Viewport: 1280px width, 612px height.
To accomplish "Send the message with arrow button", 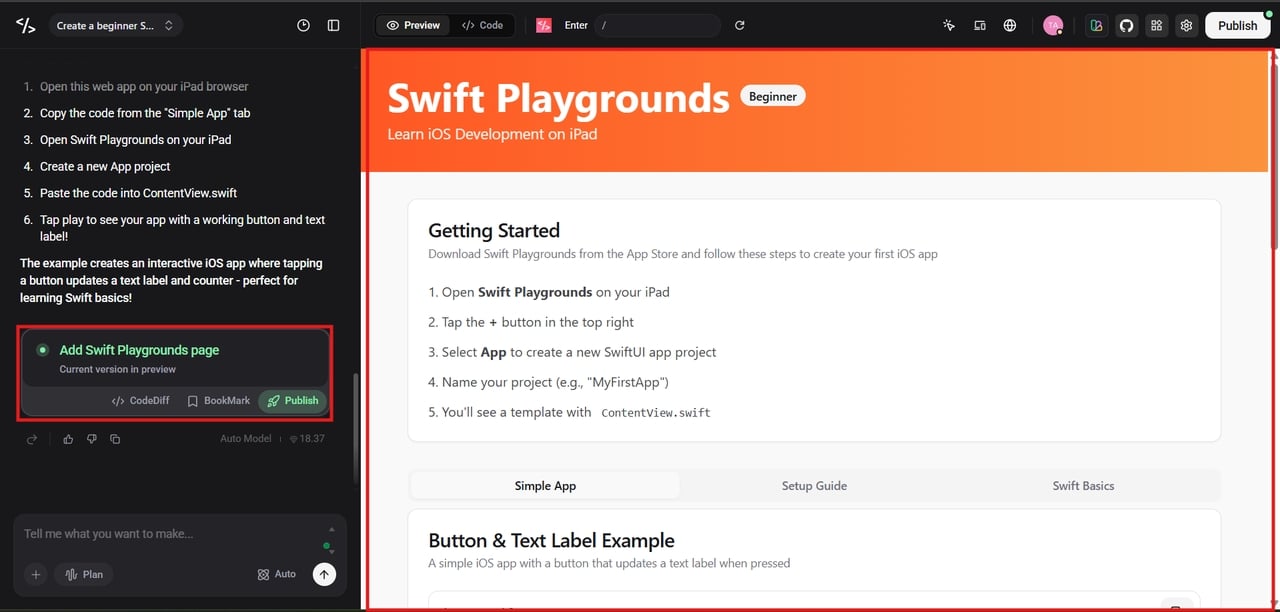I will pyautogui.click(x=324, y=574).
